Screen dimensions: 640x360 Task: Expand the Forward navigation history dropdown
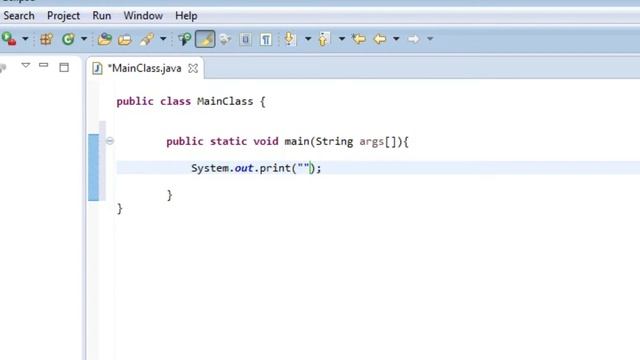(x=430, y=39)
